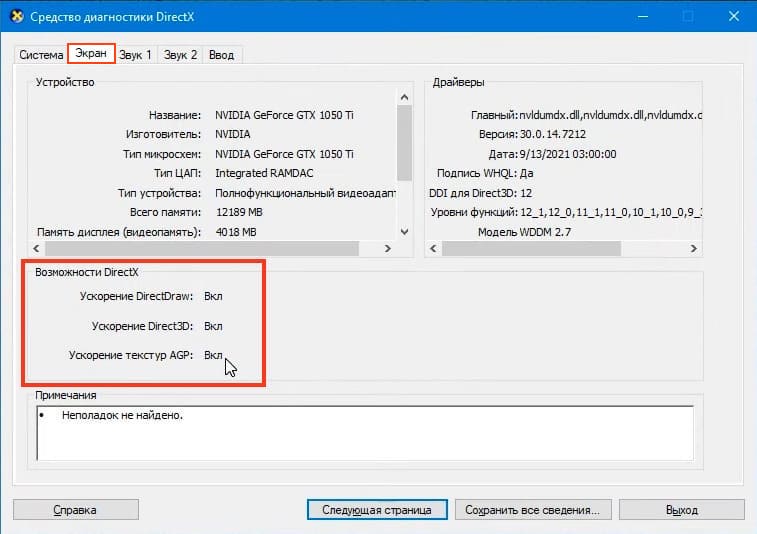Click the total memory value '12189 MB'
This screenshot has width=757, height=534.
coord(239,212)
